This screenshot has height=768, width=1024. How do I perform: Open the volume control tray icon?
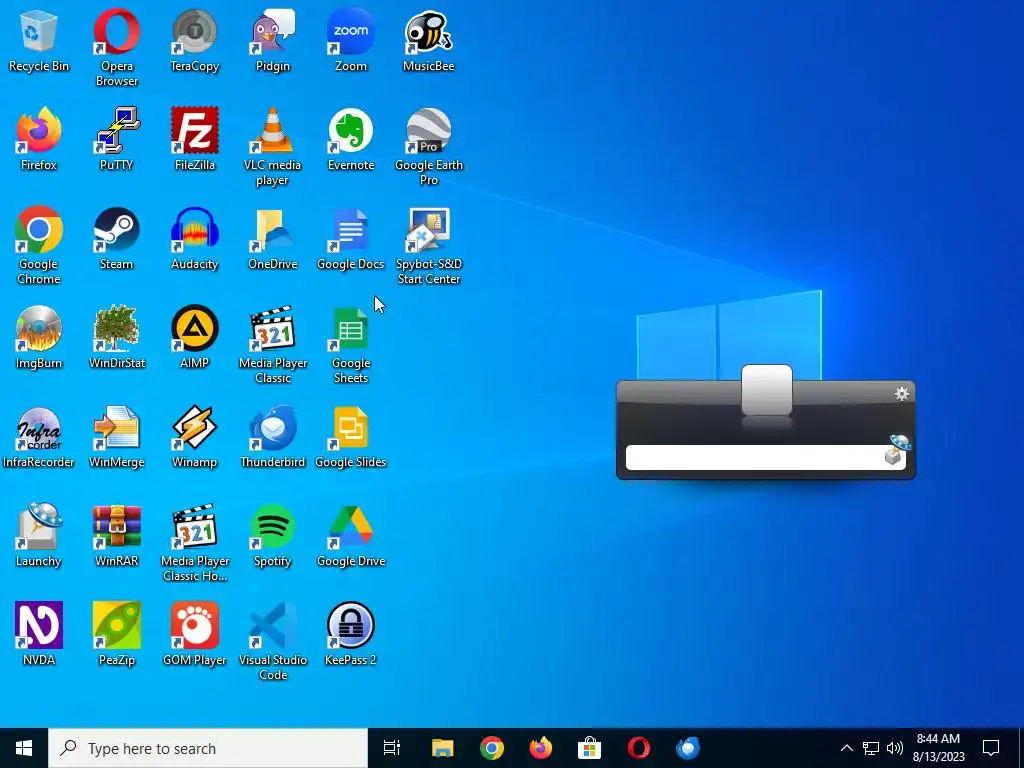click(x=895, y=748)
